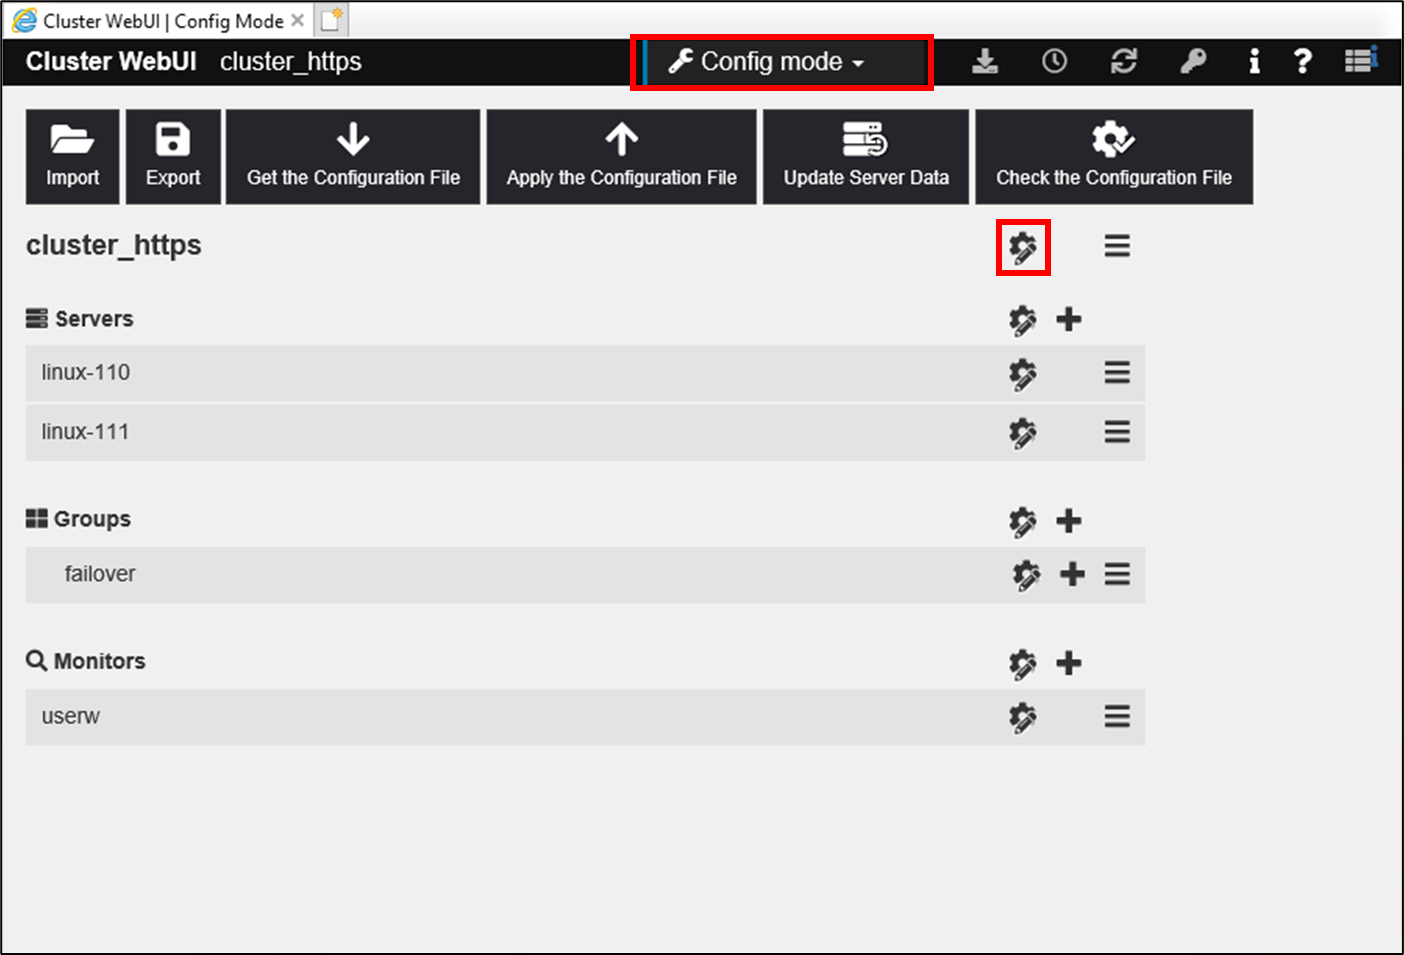This screenshot has height=955, width=1404.
Task: Open the cluster_https hamburger menu
Action: point(1117,246)
